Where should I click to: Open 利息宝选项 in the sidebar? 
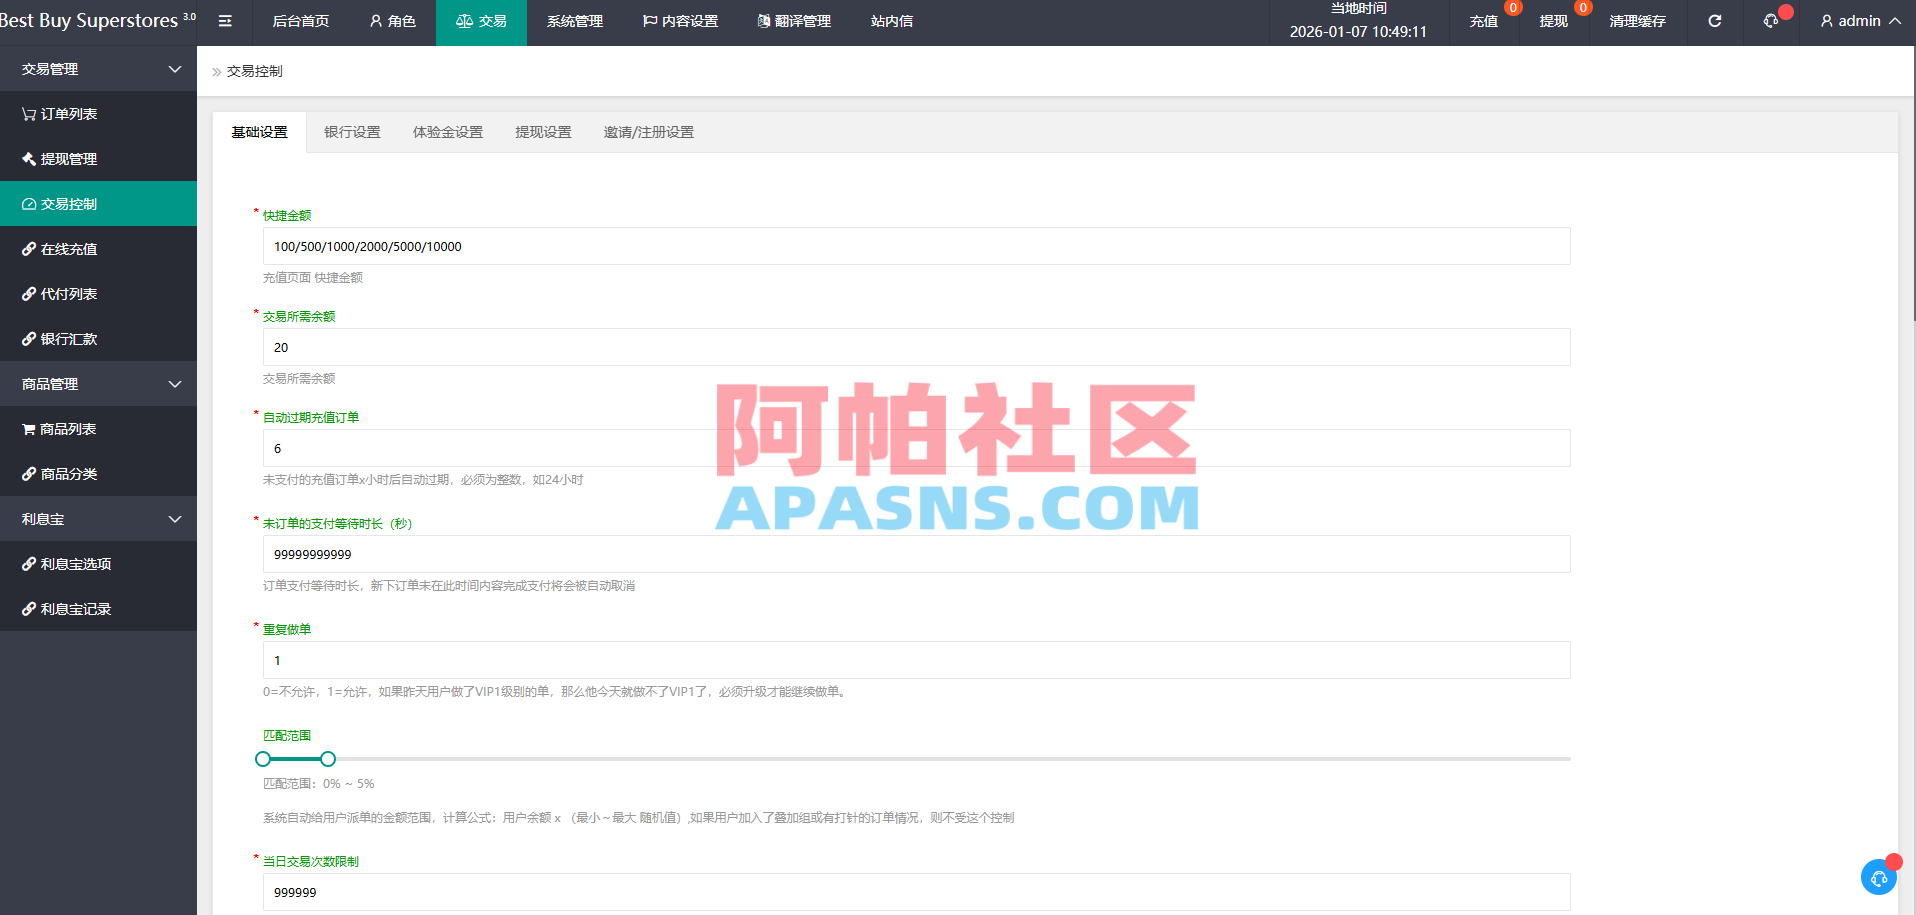tap(98, 564)
